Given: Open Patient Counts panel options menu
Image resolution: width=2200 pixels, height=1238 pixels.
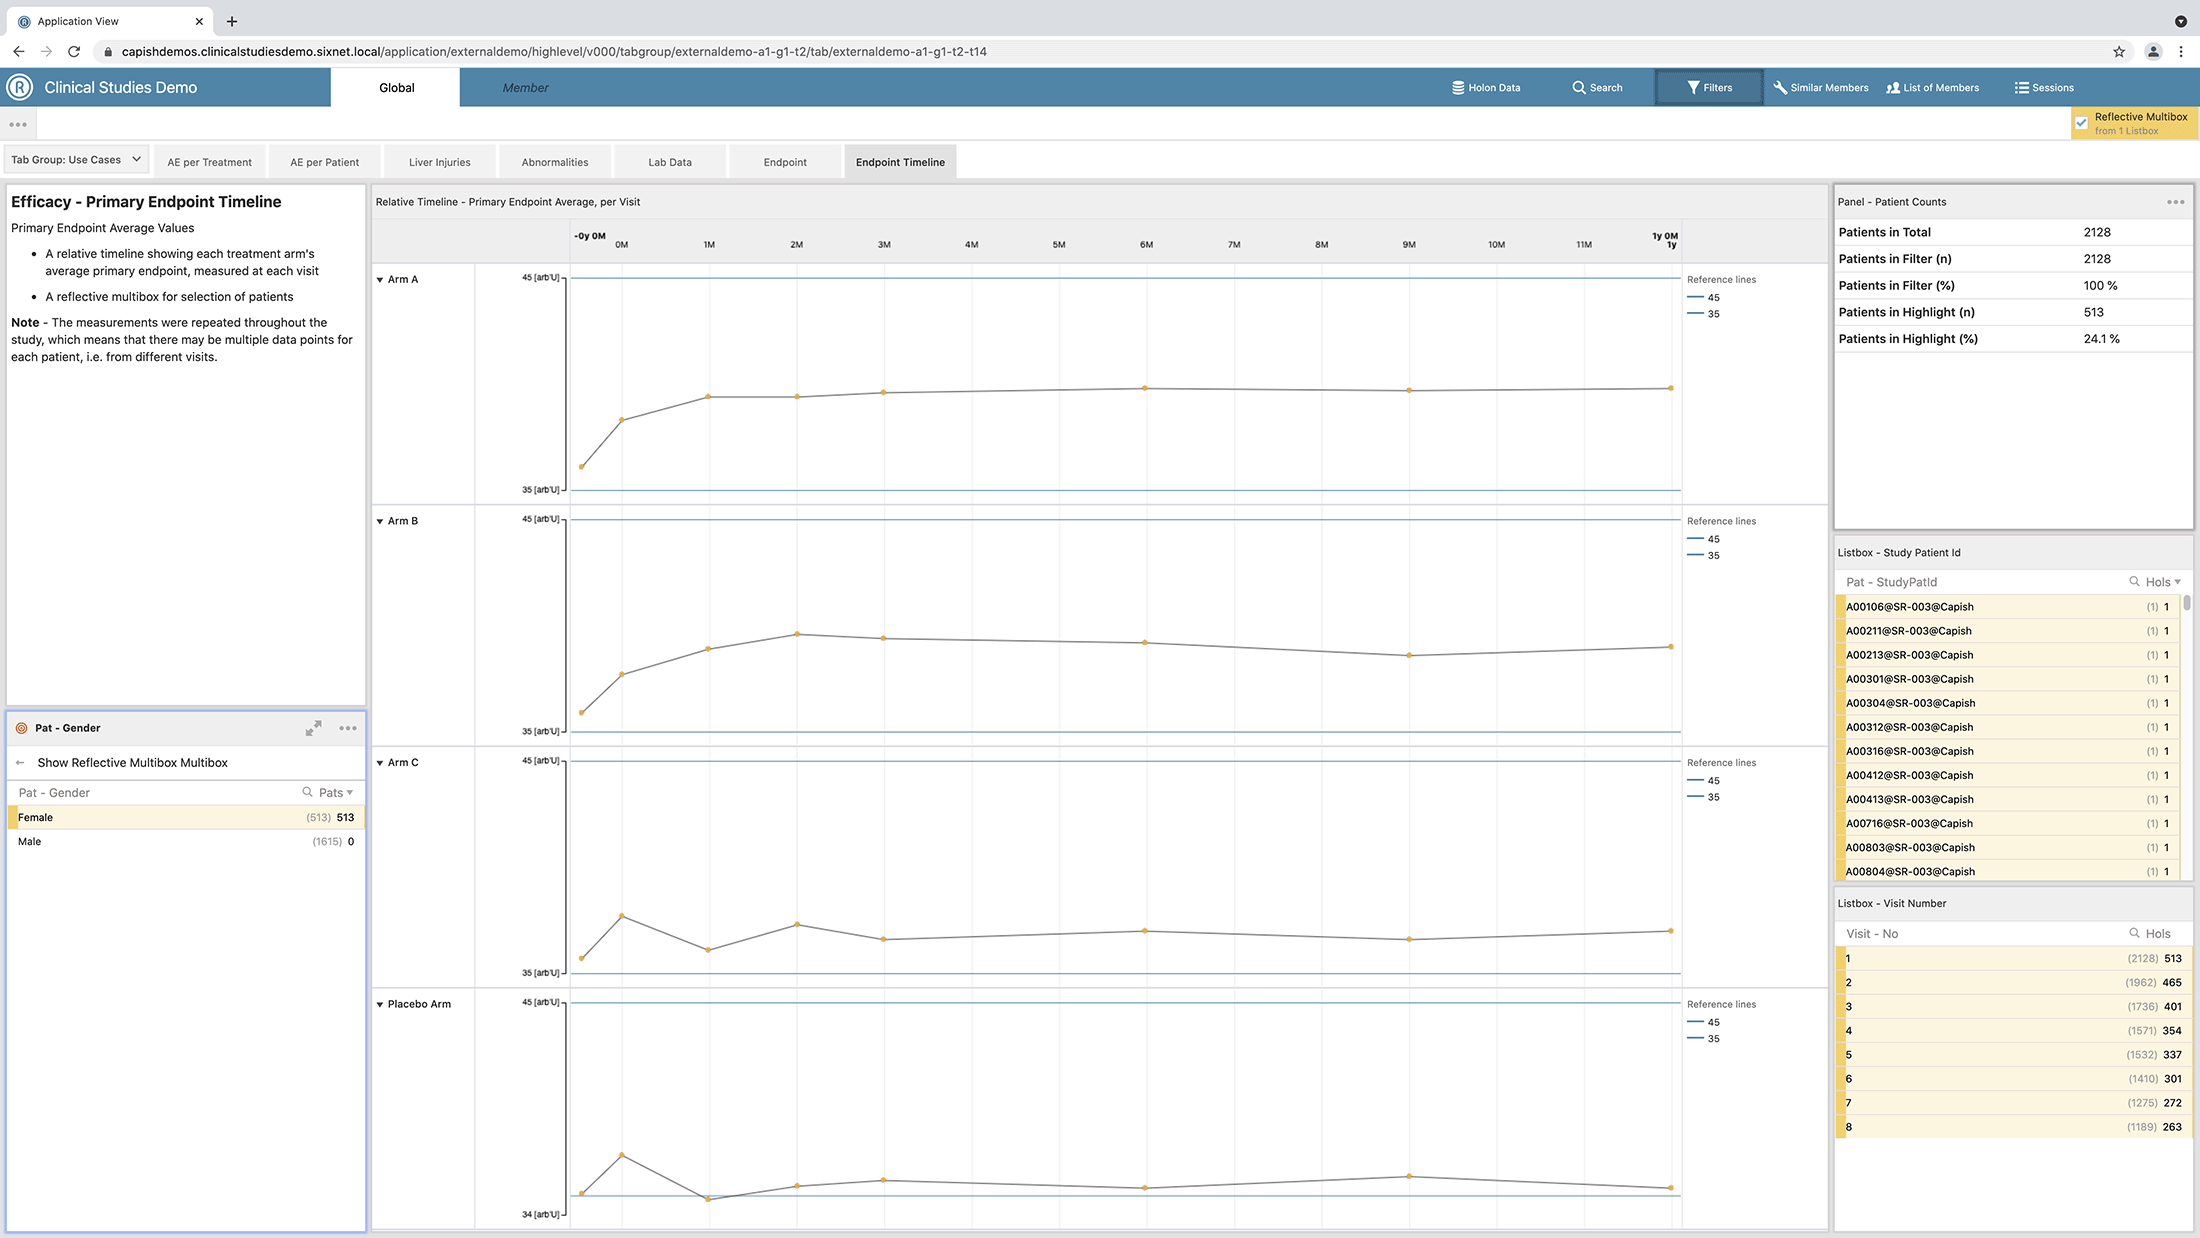Looking at the screenshot, I should 2175,202.
